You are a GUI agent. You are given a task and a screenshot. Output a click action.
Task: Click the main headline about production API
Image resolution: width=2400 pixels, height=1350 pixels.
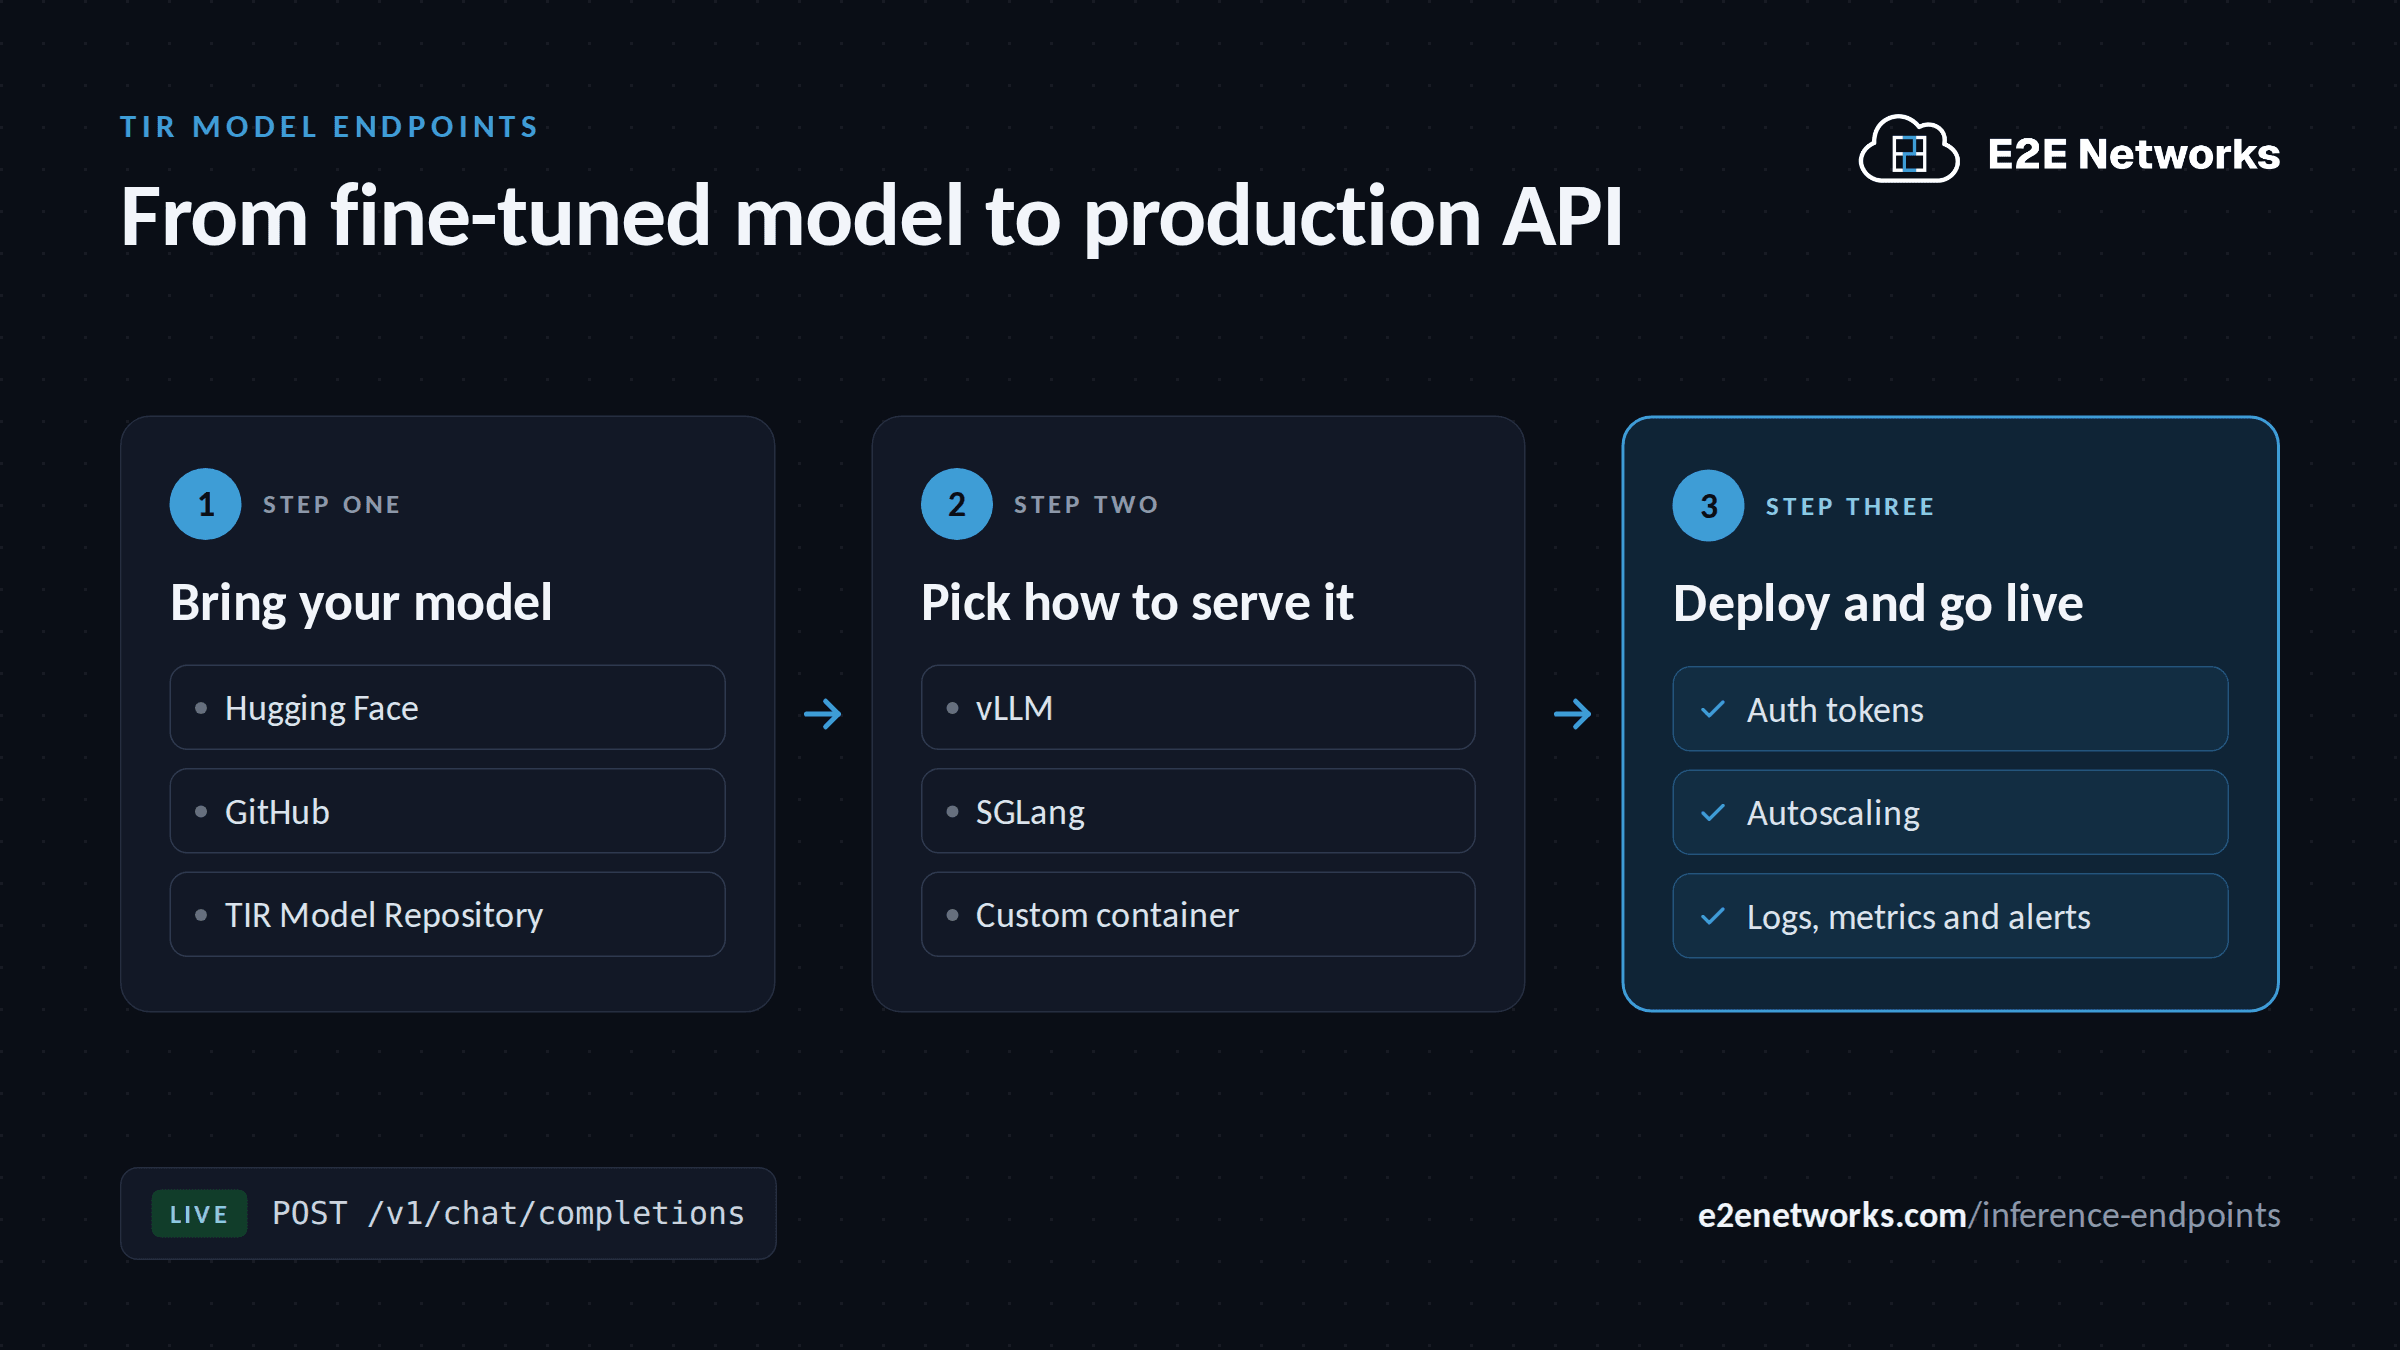pyautogui.click(x=872, y=217)
